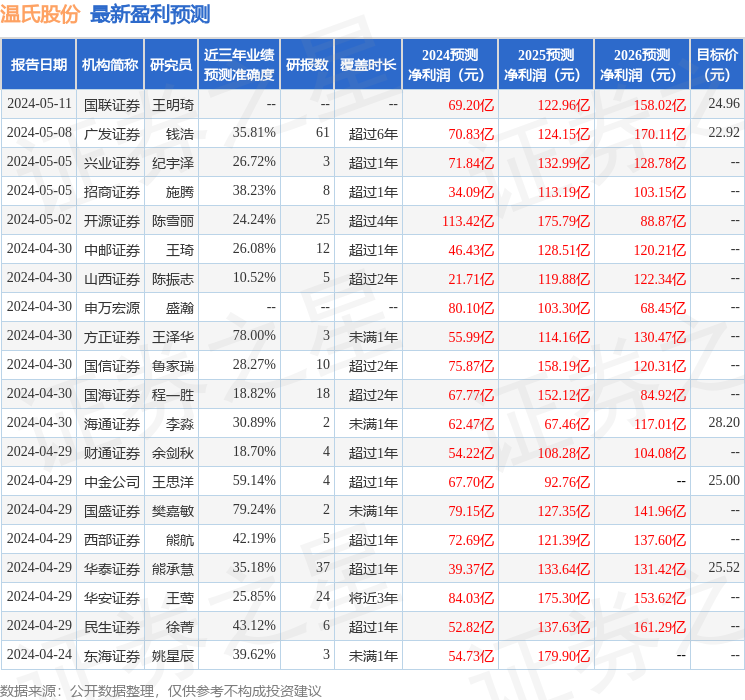The height and width of the screenshot is (700, 745).
Task: Click the target price 25.00
Action: (x=724, y=480)
